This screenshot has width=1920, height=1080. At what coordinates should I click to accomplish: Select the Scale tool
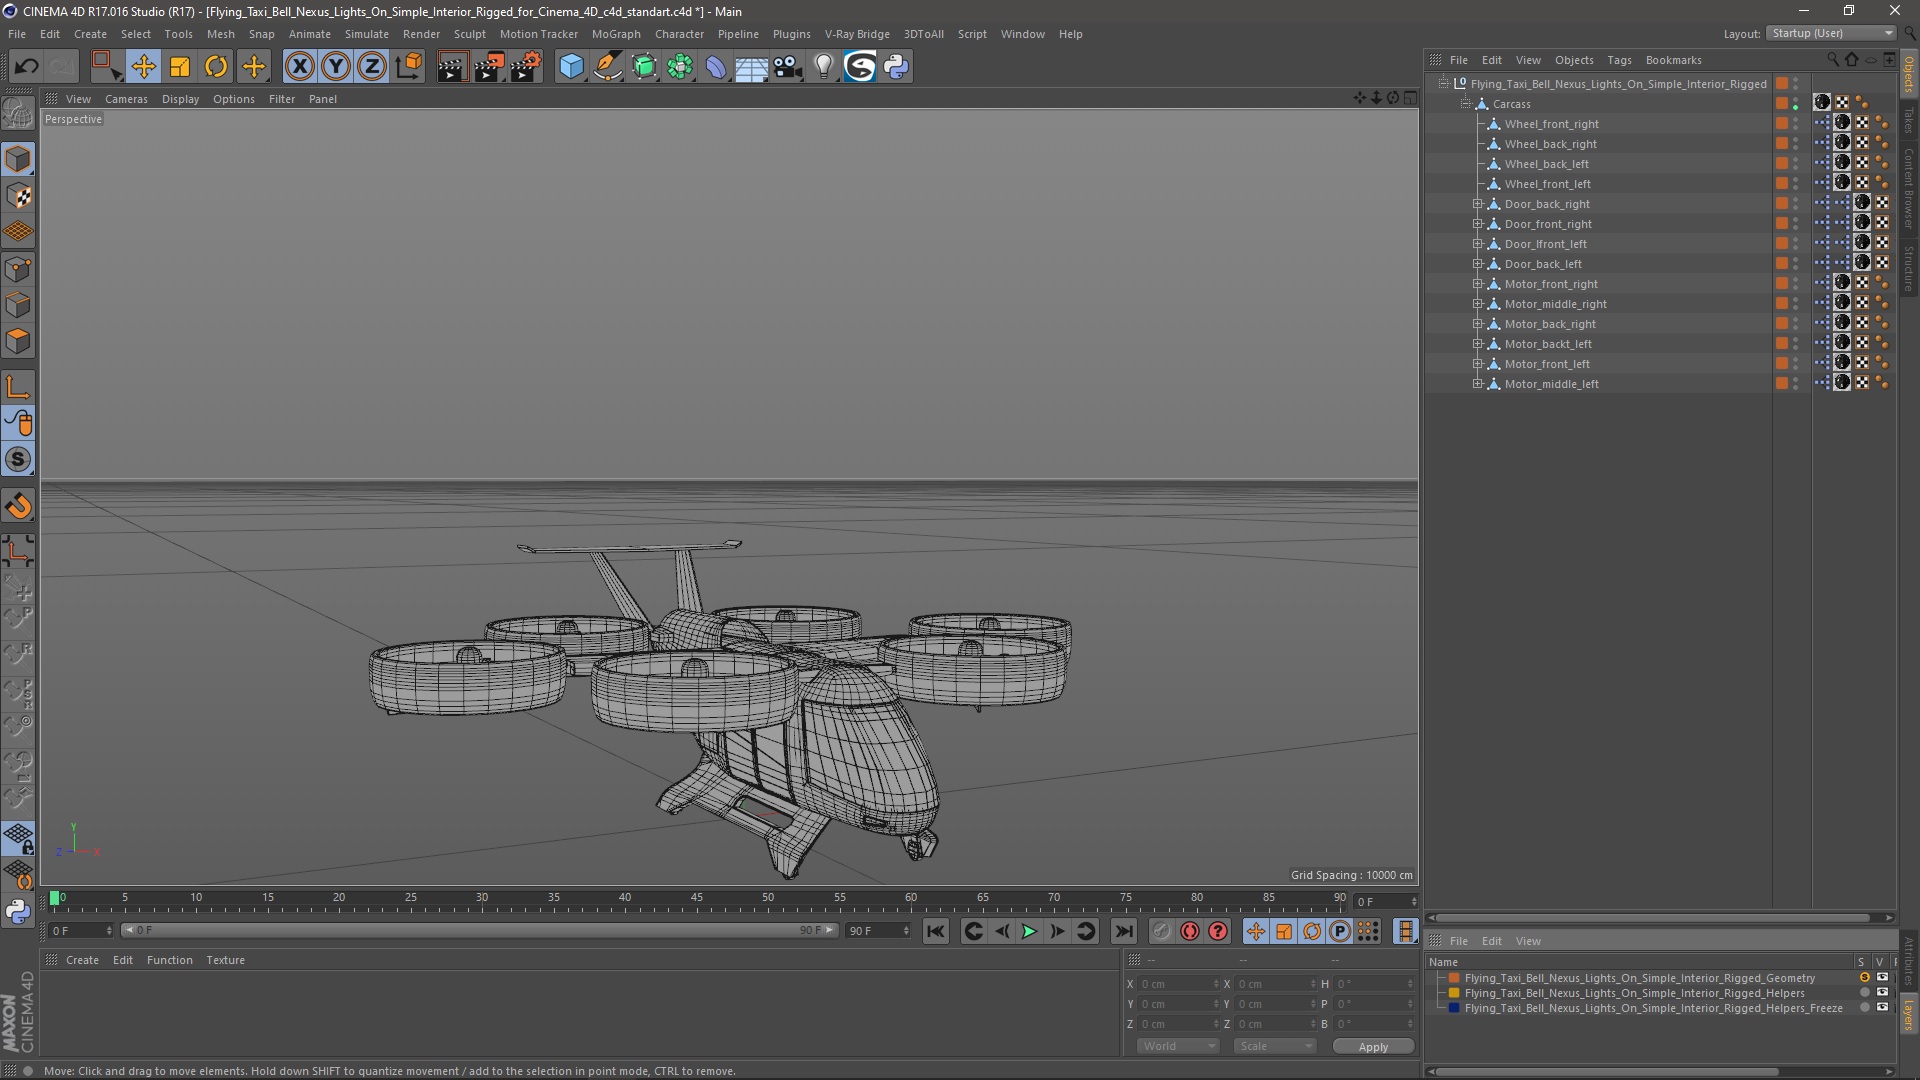pos(180,67)
